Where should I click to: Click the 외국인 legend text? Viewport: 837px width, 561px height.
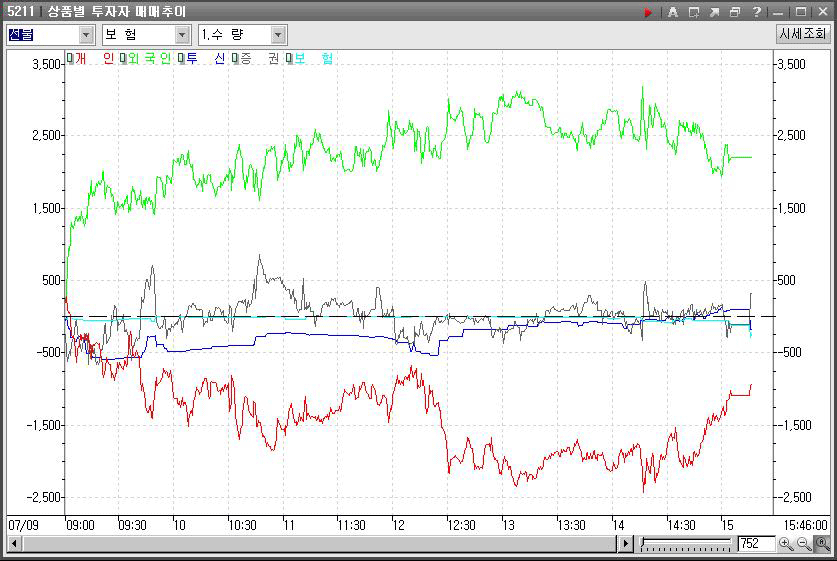[x=149, y=58]
